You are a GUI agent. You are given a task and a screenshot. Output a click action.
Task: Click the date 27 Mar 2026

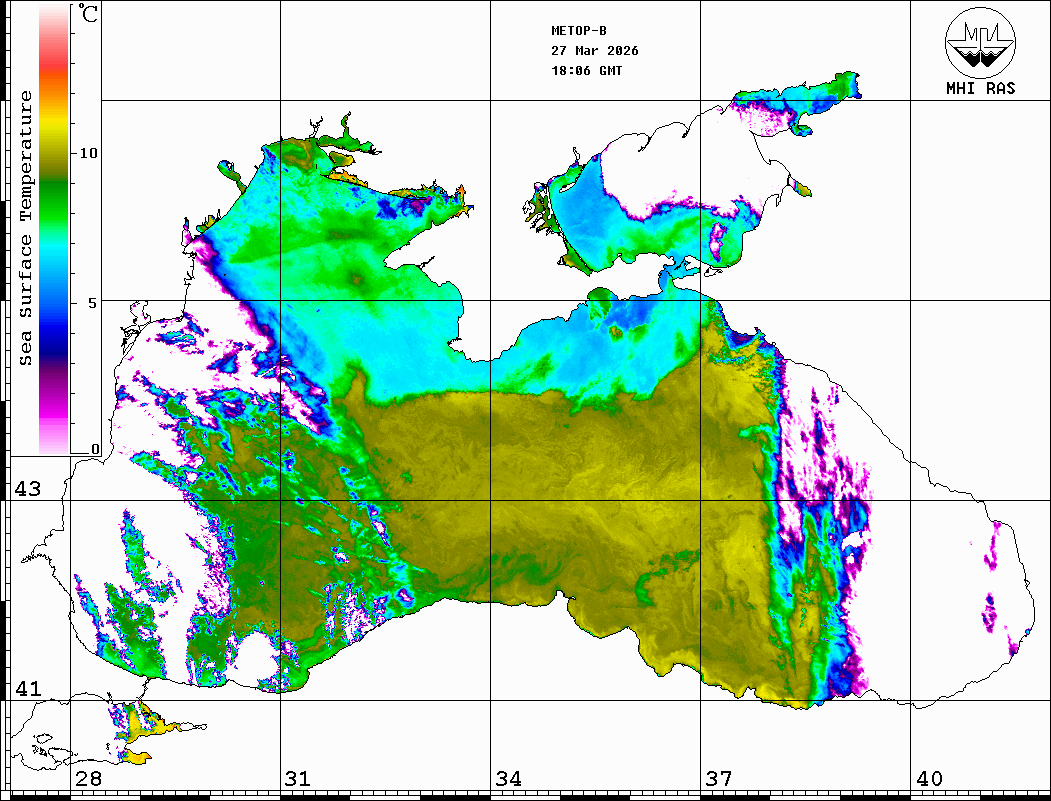[595, 51]
